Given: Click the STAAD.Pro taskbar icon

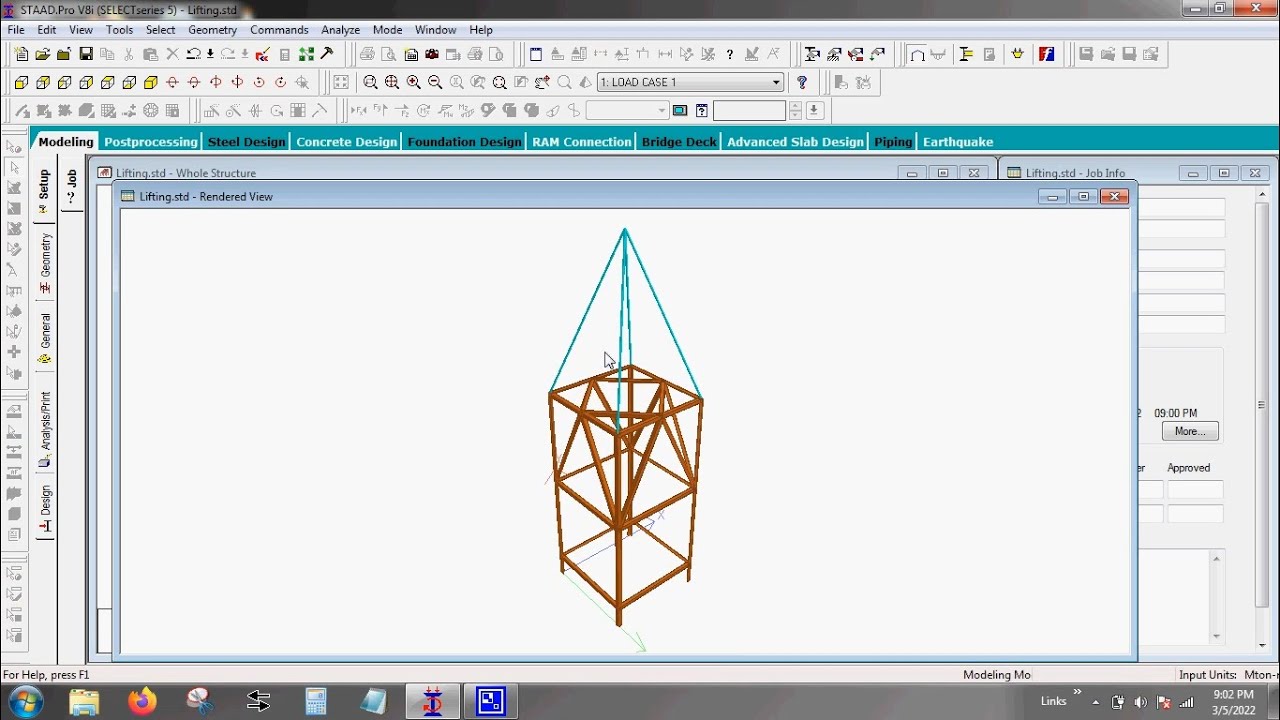Looking at the screenshot, I should 433,701.
